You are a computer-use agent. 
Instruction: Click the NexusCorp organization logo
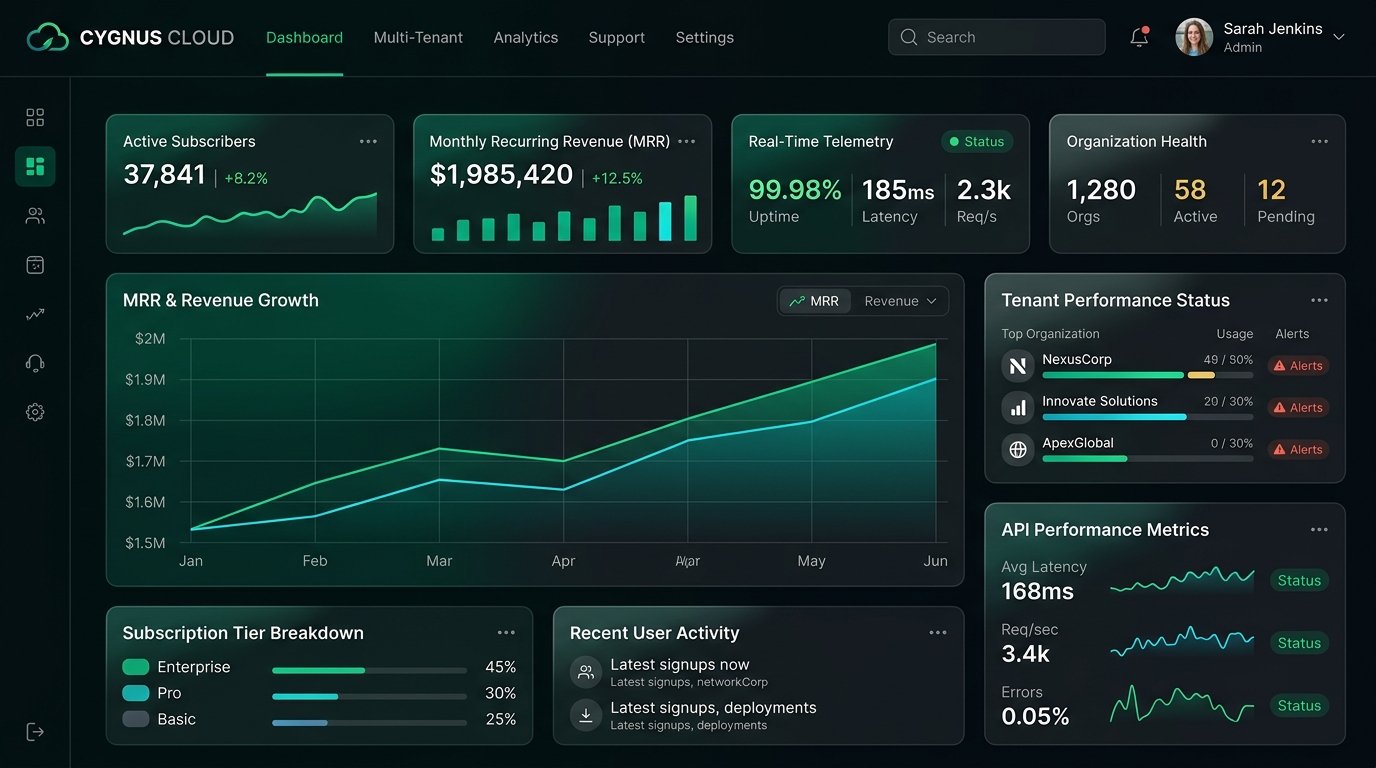(x=1018, y=366)
